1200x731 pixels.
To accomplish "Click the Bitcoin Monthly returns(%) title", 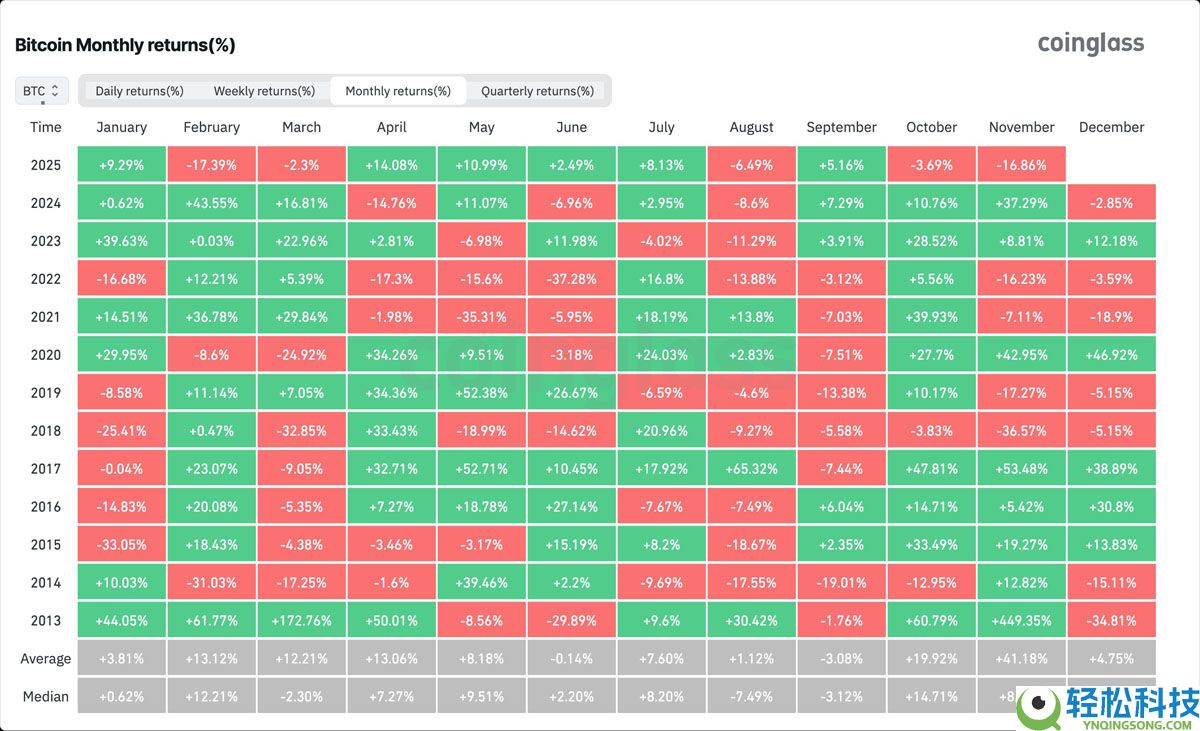I will [125, 45].
